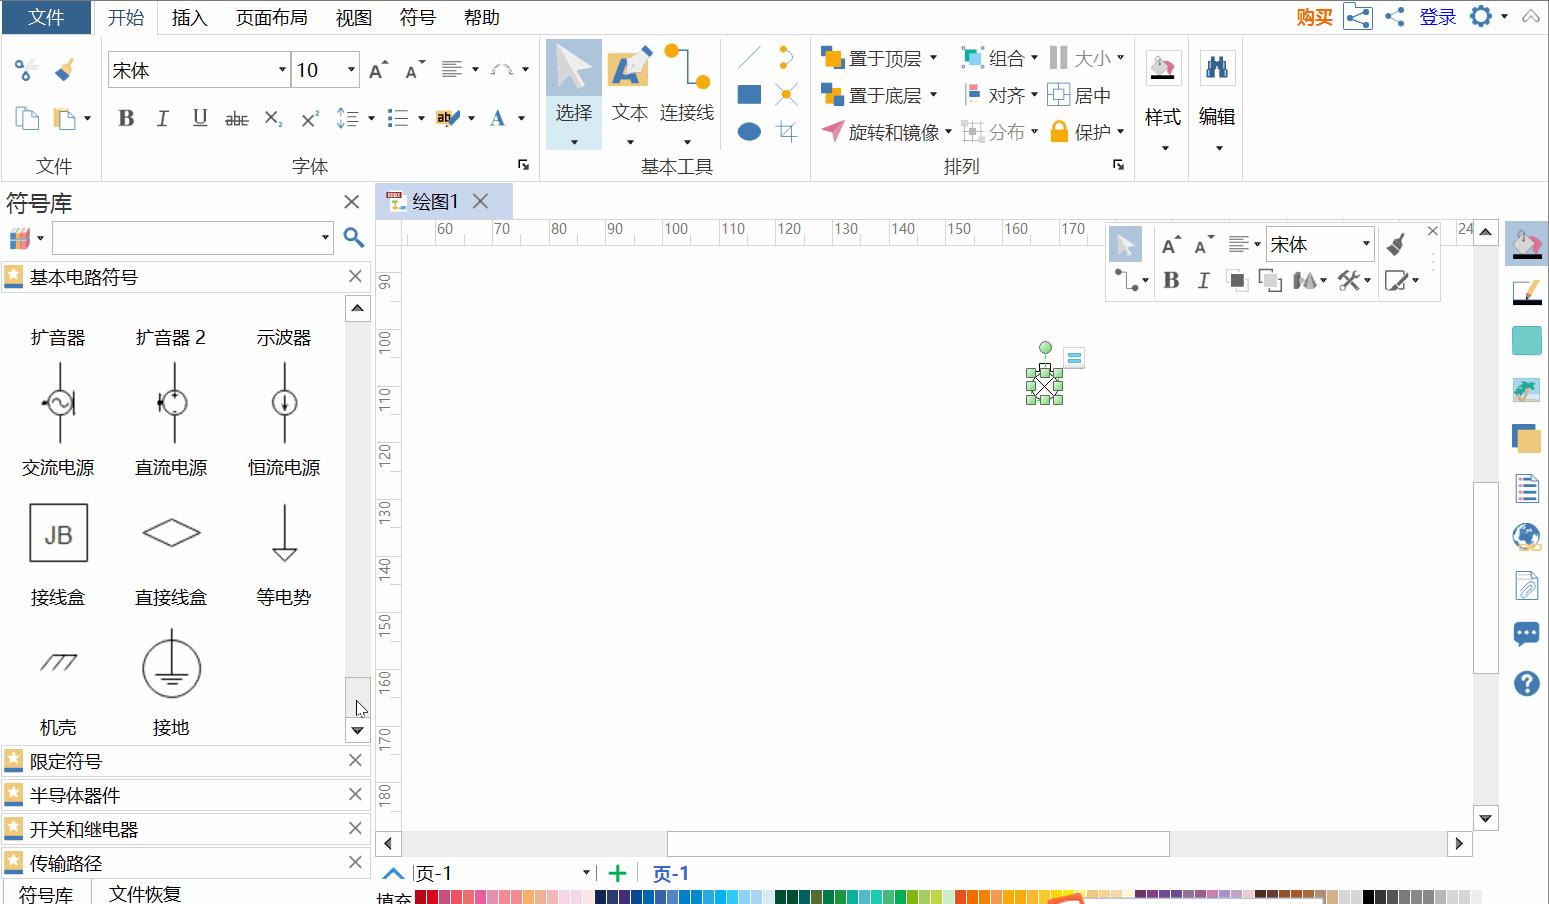1549x904 pixels.
Task: Toggle bold formatting in the font group
Action: [x=125, y=118]
